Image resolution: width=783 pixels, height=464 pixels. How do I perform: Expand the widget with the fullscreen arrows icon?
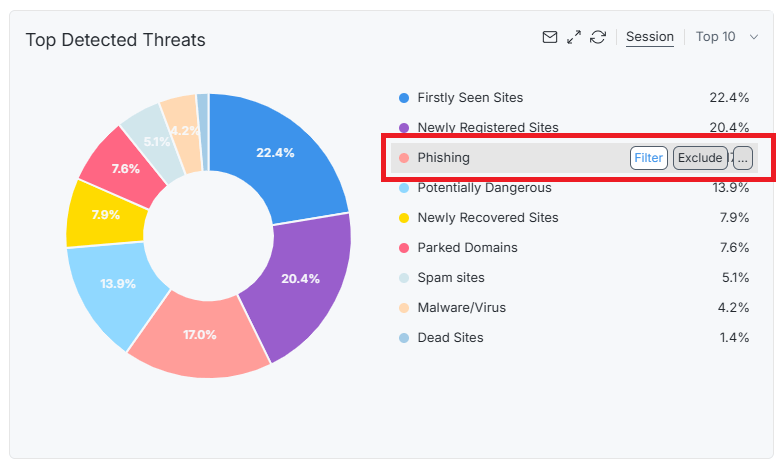[x=574, y=37]
